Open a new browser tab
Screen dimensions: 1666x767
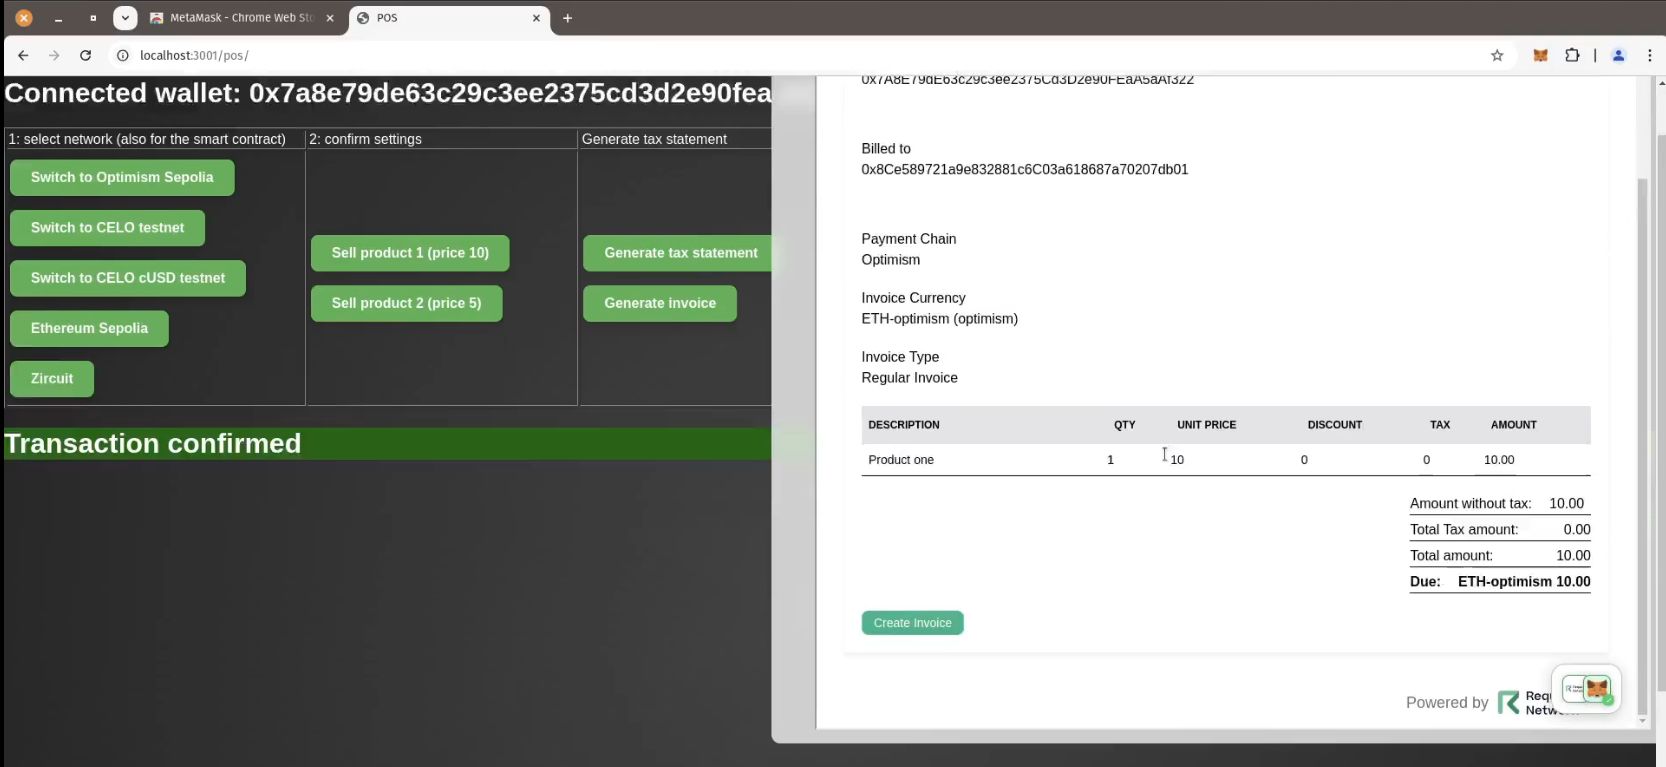coord(567,18)
